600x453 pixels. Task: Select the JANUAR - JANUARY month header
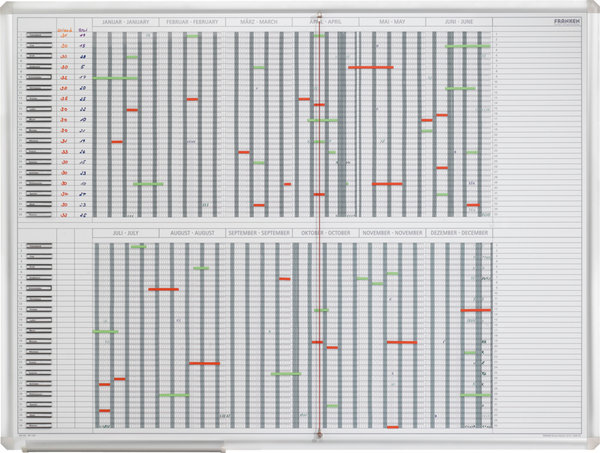(125, 21)
